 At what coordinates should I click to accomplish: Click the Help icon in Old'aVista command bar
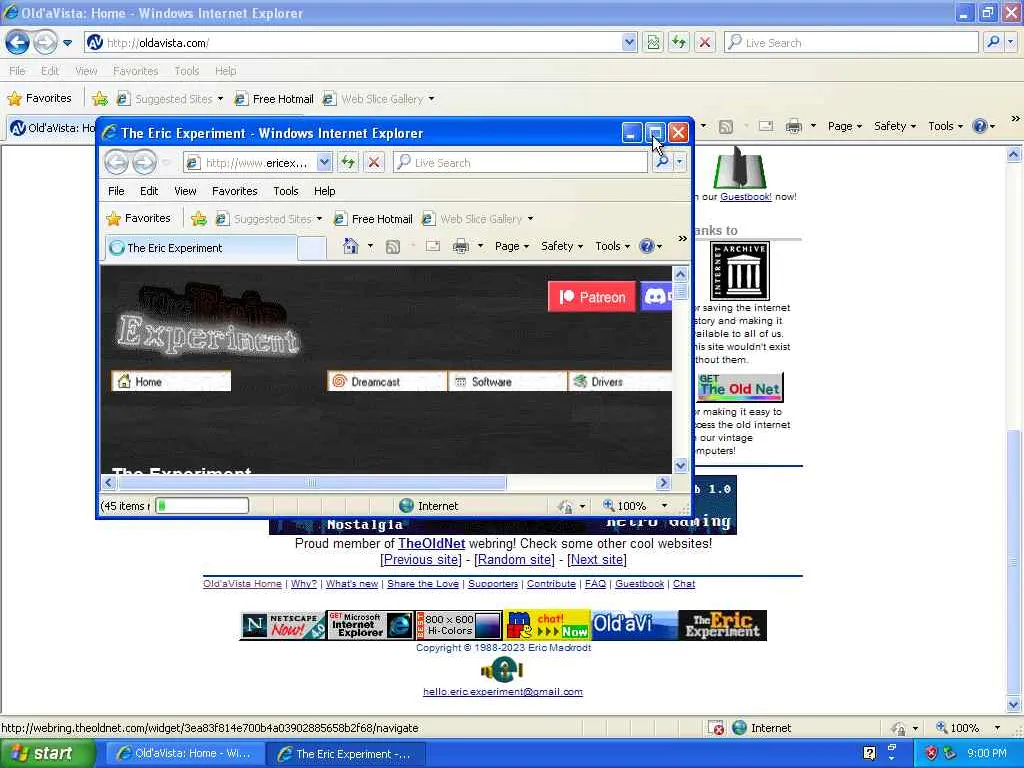coord(980,126)
